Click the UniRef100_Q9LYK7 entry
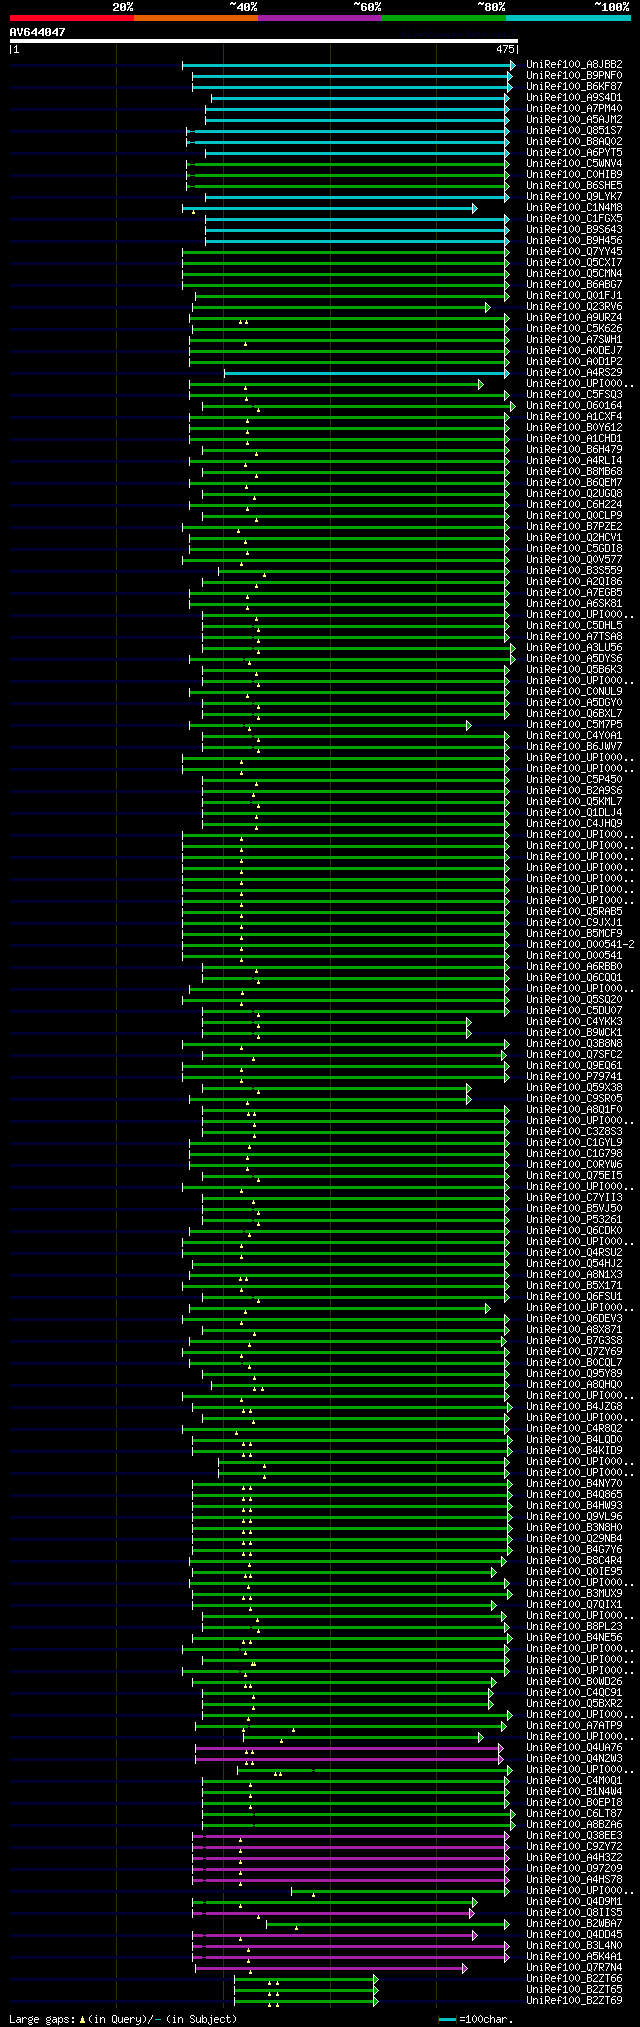The image size is (640, 2027). point(574,196)
